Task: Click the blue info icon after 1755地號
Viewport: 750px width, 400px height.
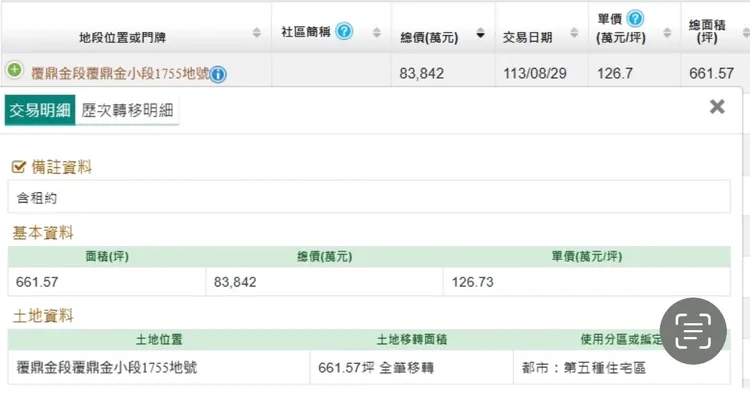Action: pos(218,75)
